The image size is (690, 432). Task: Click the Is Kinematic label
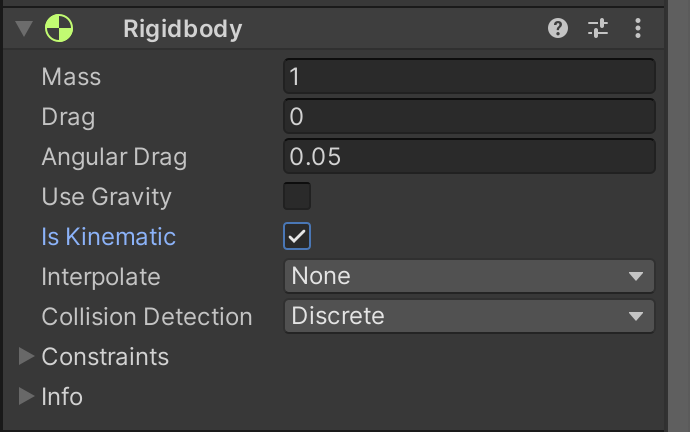pyautogui.click(x=108, y=237)
